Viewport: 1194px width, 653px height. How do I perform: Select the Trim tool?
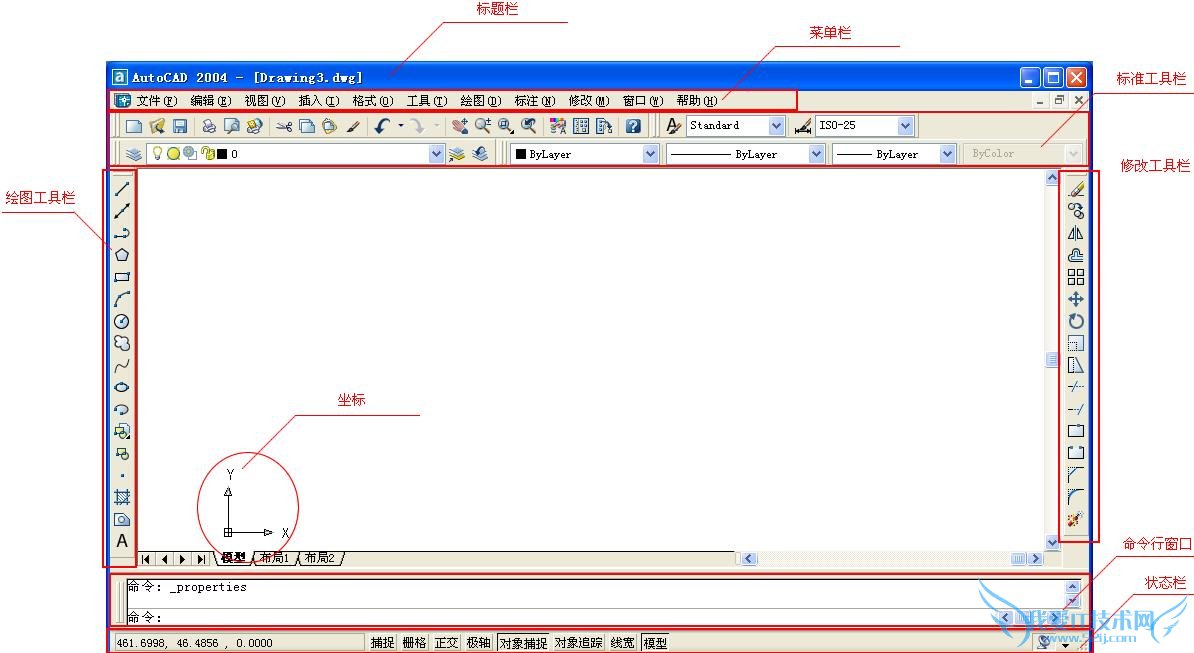coord(1075,387)
